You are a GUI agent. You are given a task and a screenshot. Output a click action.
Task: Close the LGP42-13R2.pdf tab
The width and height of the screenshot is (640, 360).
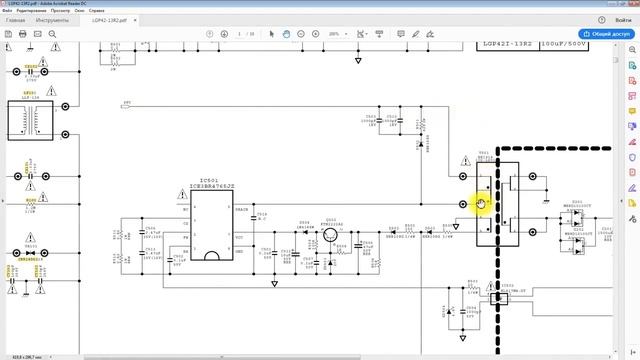[x=135, y=20]
